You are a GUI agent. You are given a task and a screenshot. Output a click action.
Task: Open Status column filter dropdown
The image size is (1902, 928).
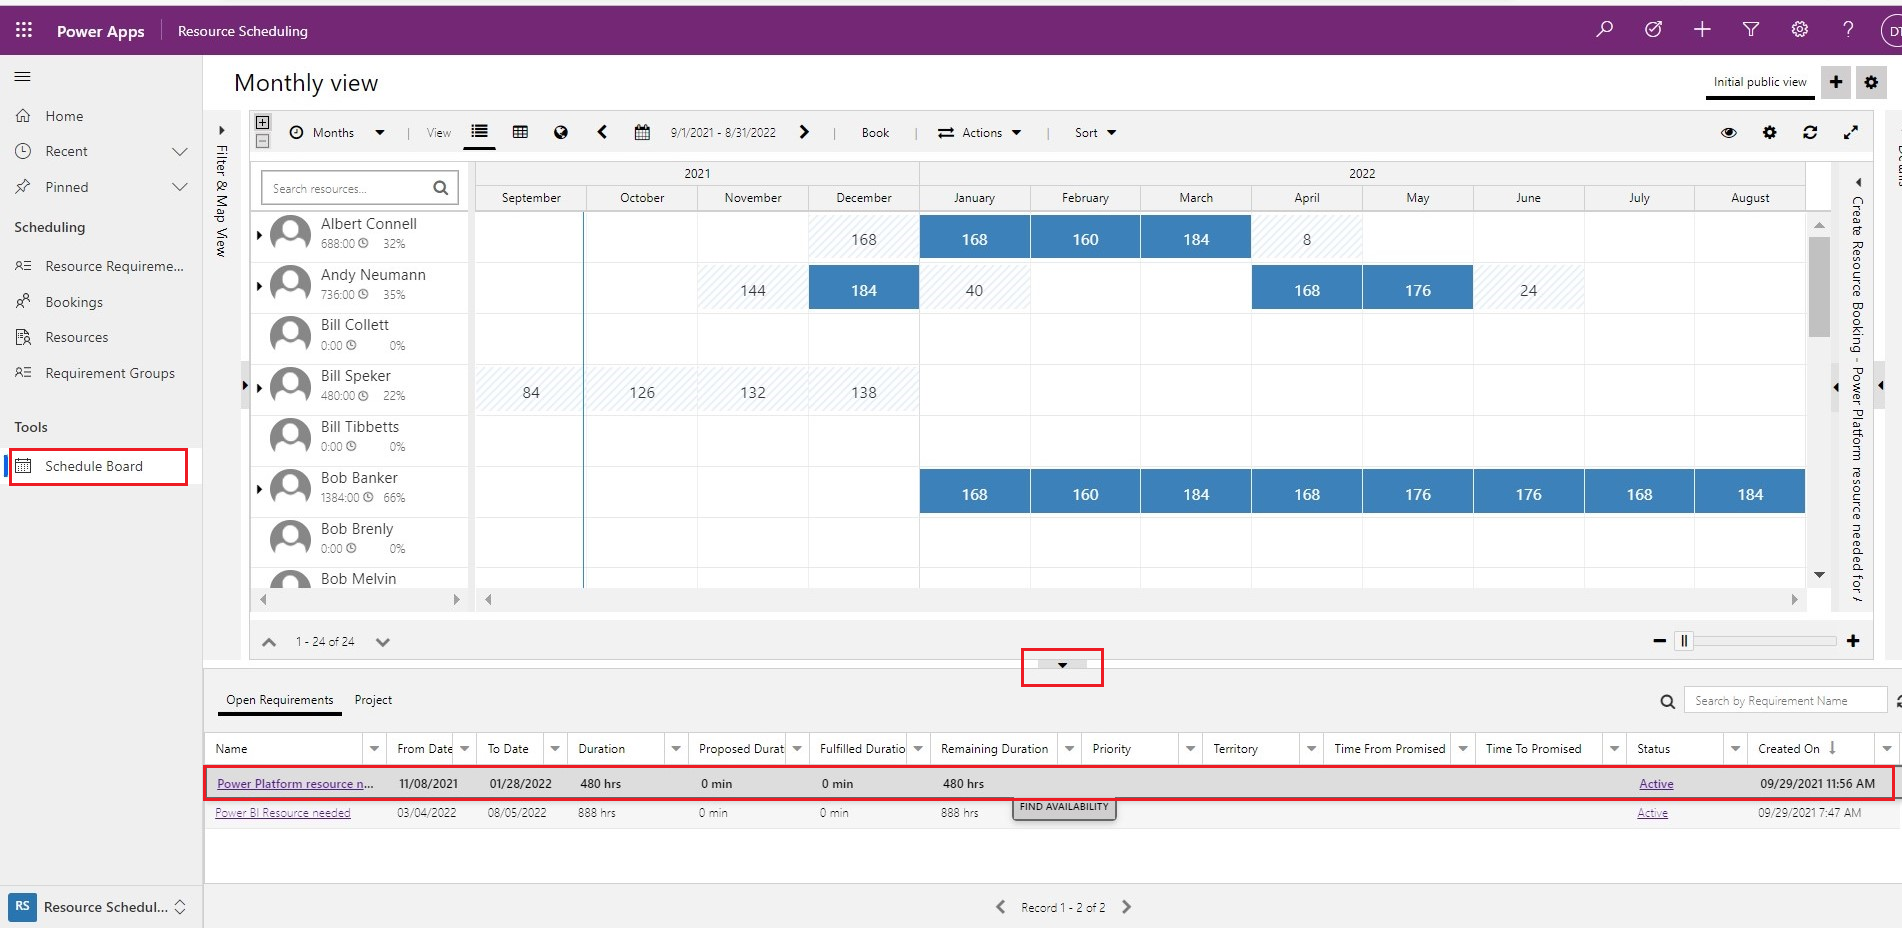point(1735,748)
